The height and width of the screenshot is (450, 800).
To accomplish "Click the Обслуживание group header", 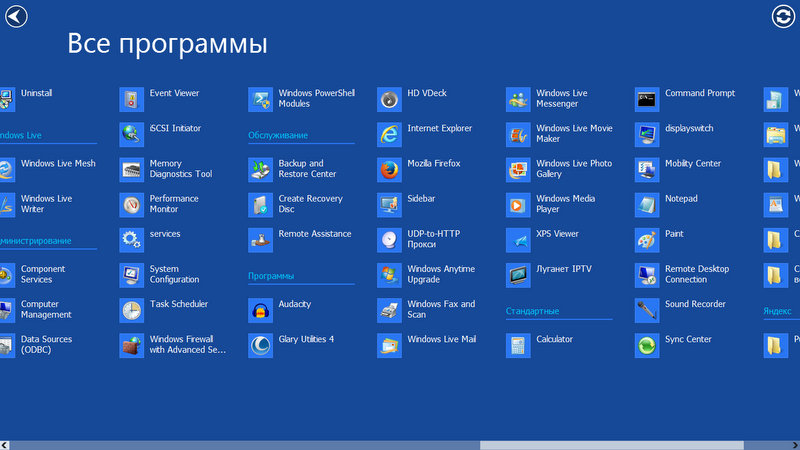I will 278,135.
